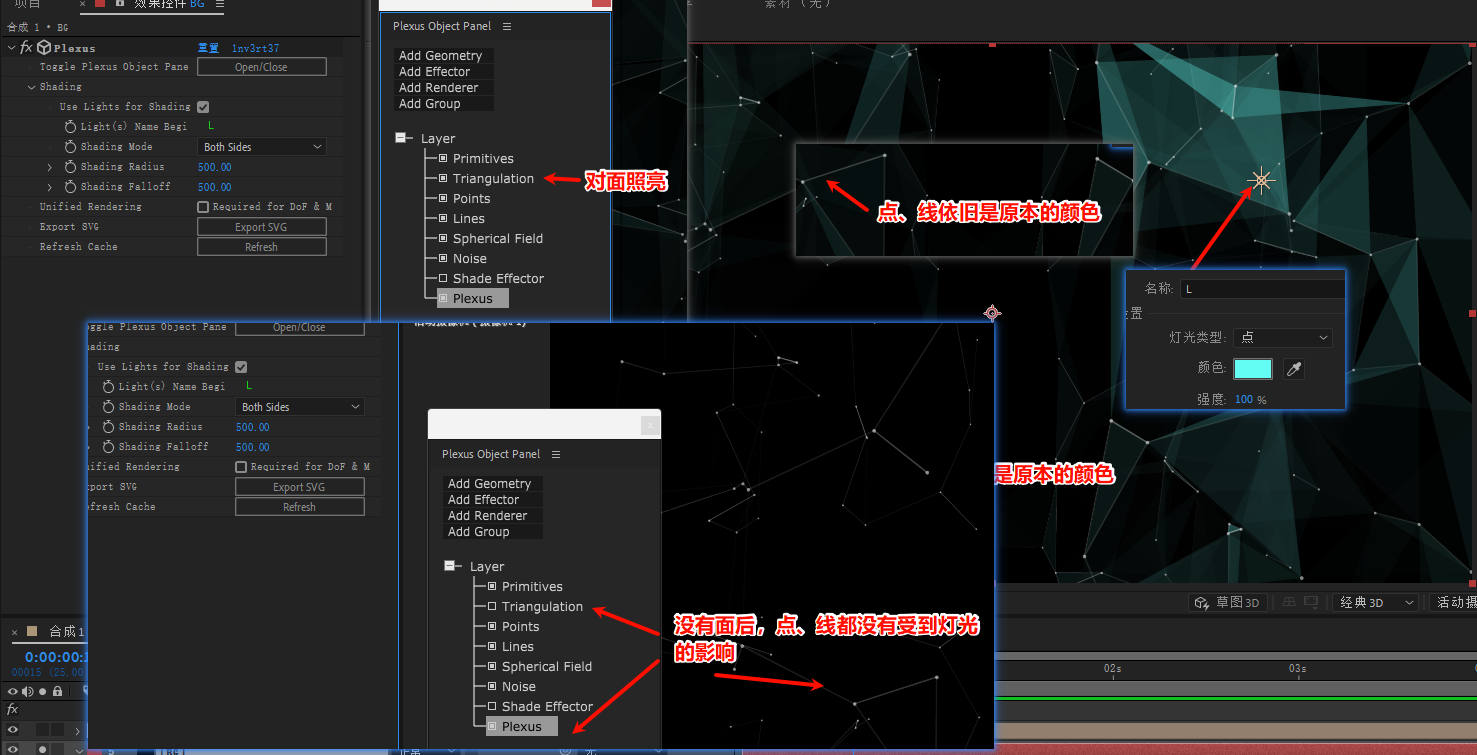
Task: Click the 02s mark on time ruler
Action: tap(1112, 668)
